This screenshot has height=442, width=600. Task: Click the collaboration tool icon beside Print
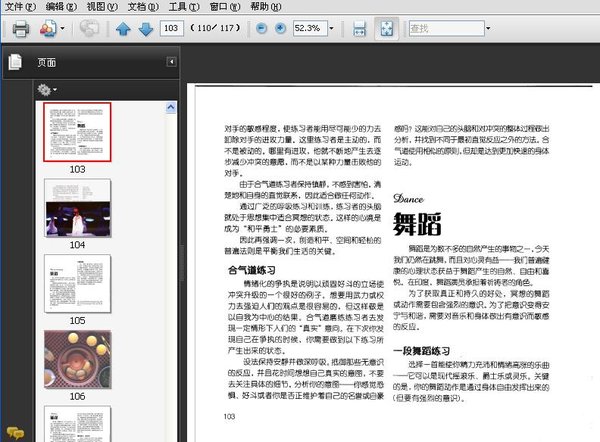(x=48, y=30)
